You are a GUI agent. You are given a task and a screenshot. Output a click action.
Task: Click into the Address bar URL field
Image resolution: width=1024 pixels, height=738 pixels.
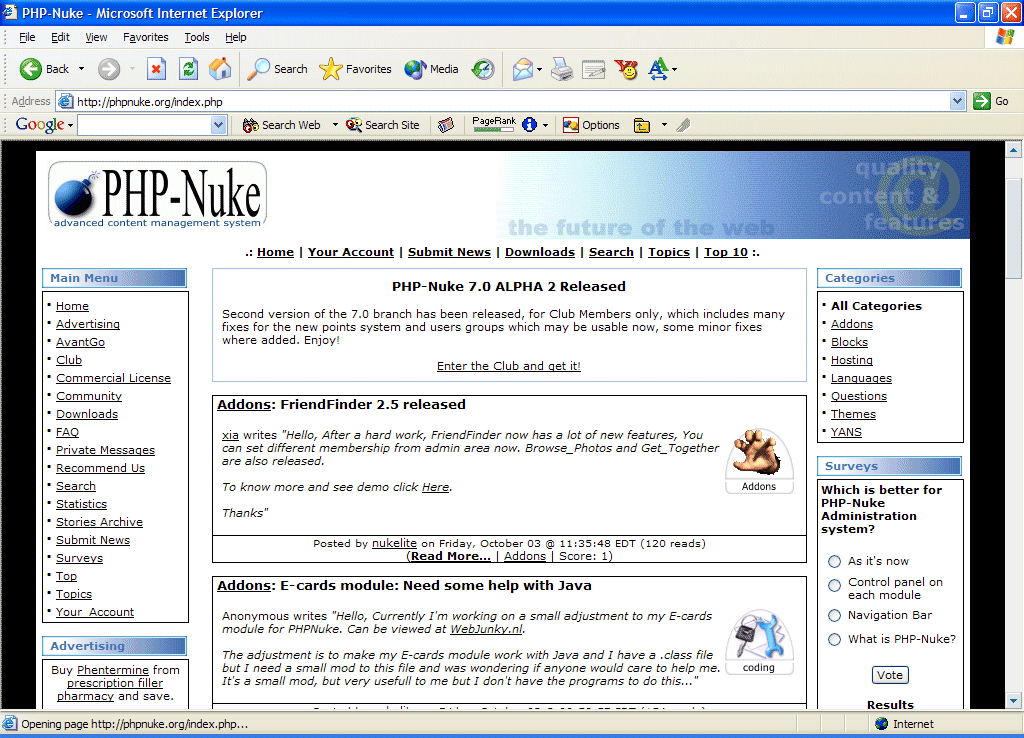tap(503, 101)
